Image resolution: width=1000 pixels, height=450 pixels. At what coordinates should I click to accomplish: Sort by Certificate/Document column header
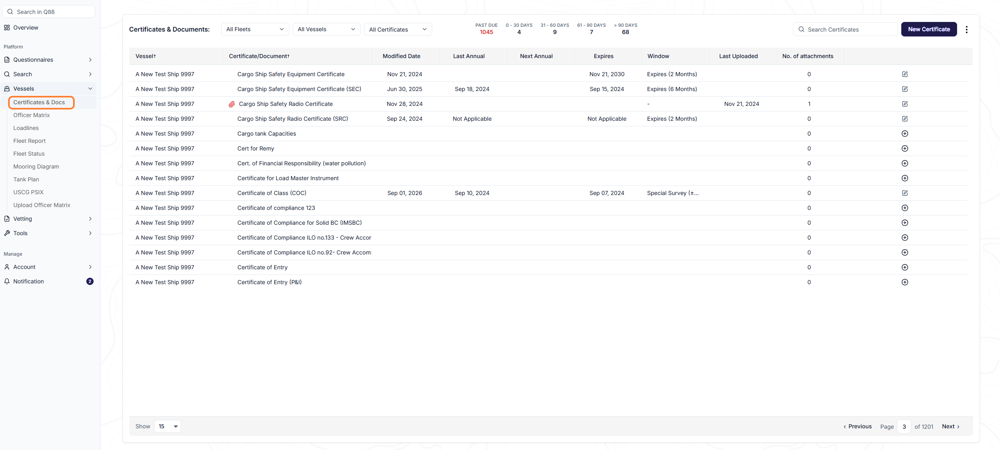tap(259, 56)
